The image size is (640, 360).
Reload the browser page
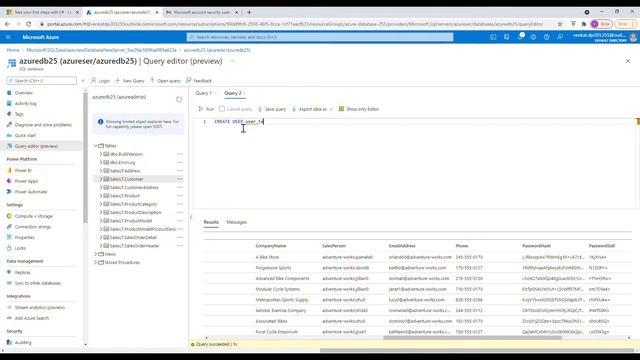click(x=29, y=24)
